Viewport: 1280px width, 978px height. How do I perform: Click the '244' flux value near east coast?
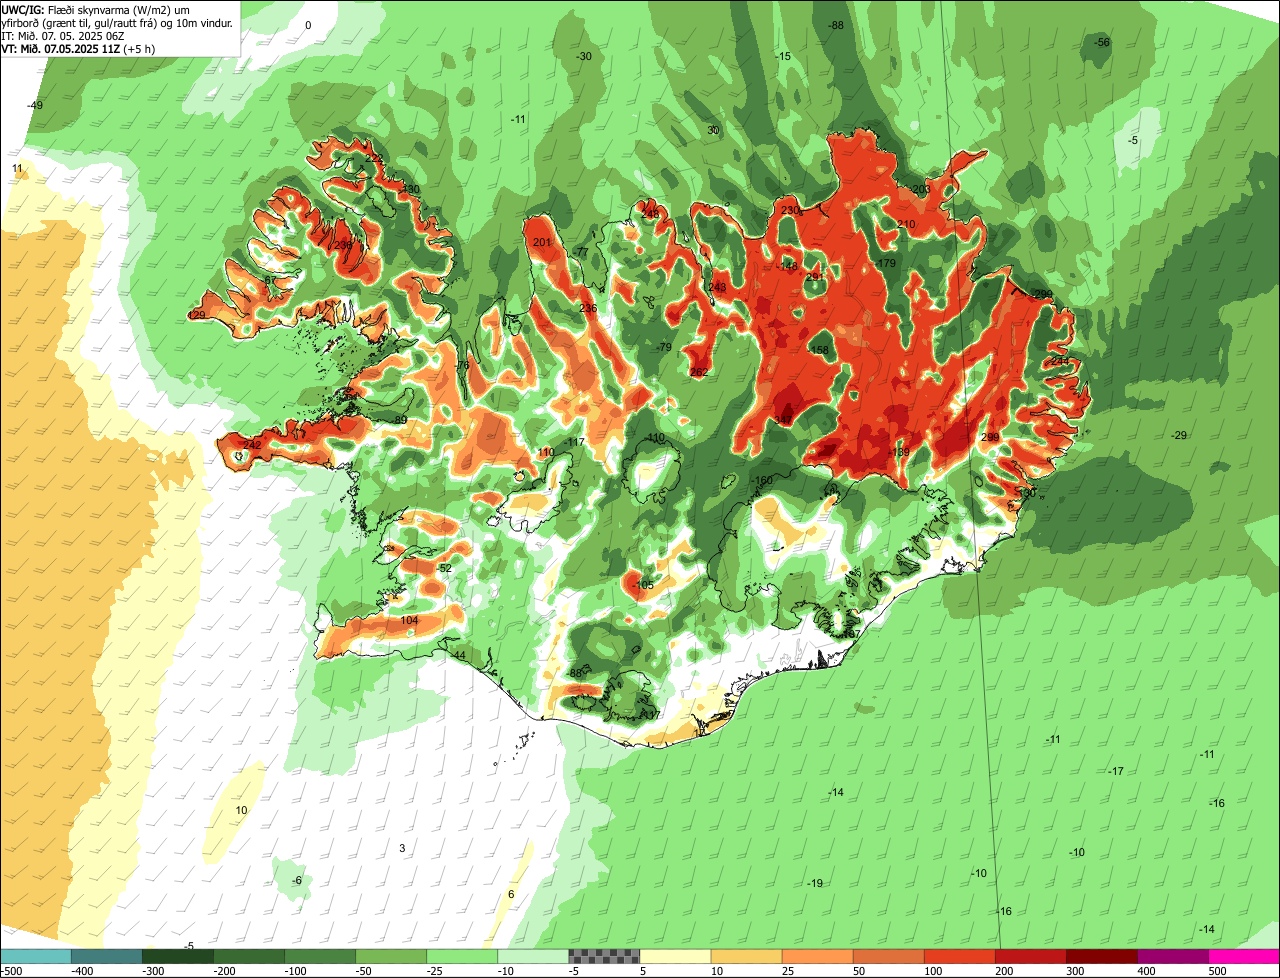coord(1060,361)
